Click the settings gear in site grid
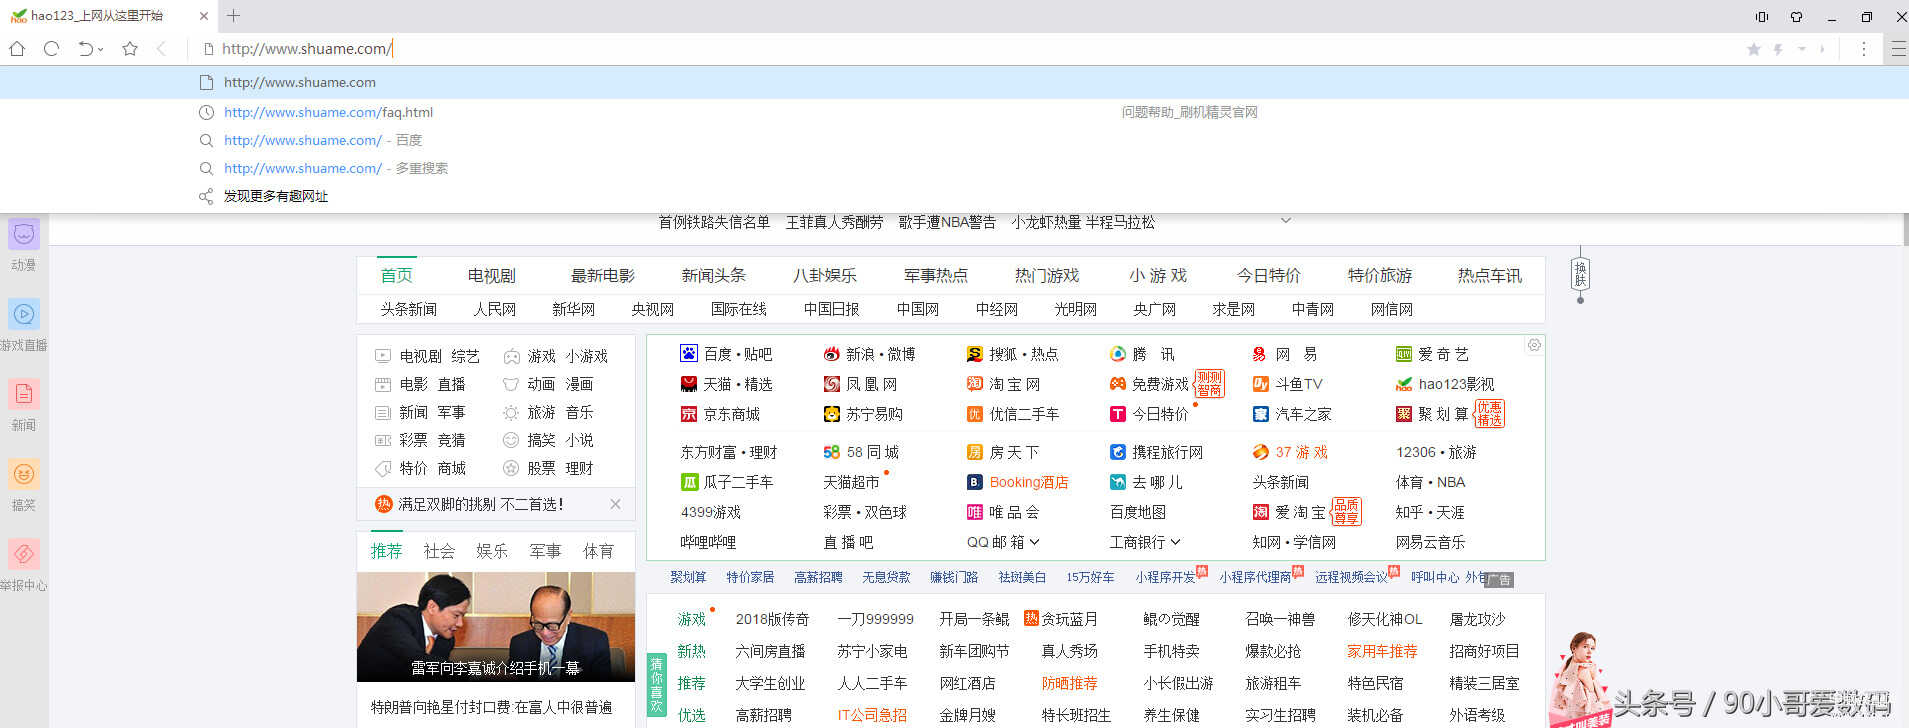Image resolution: width=1909 pixels, height=728 pixels. click(x=1534, y=345)
